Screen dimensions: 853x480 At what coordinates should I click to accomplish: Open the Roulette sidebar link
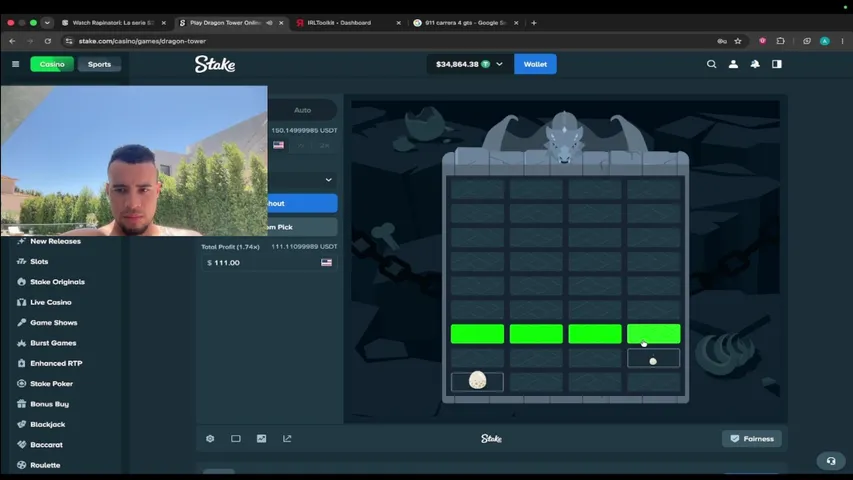(x=45, y=465)
